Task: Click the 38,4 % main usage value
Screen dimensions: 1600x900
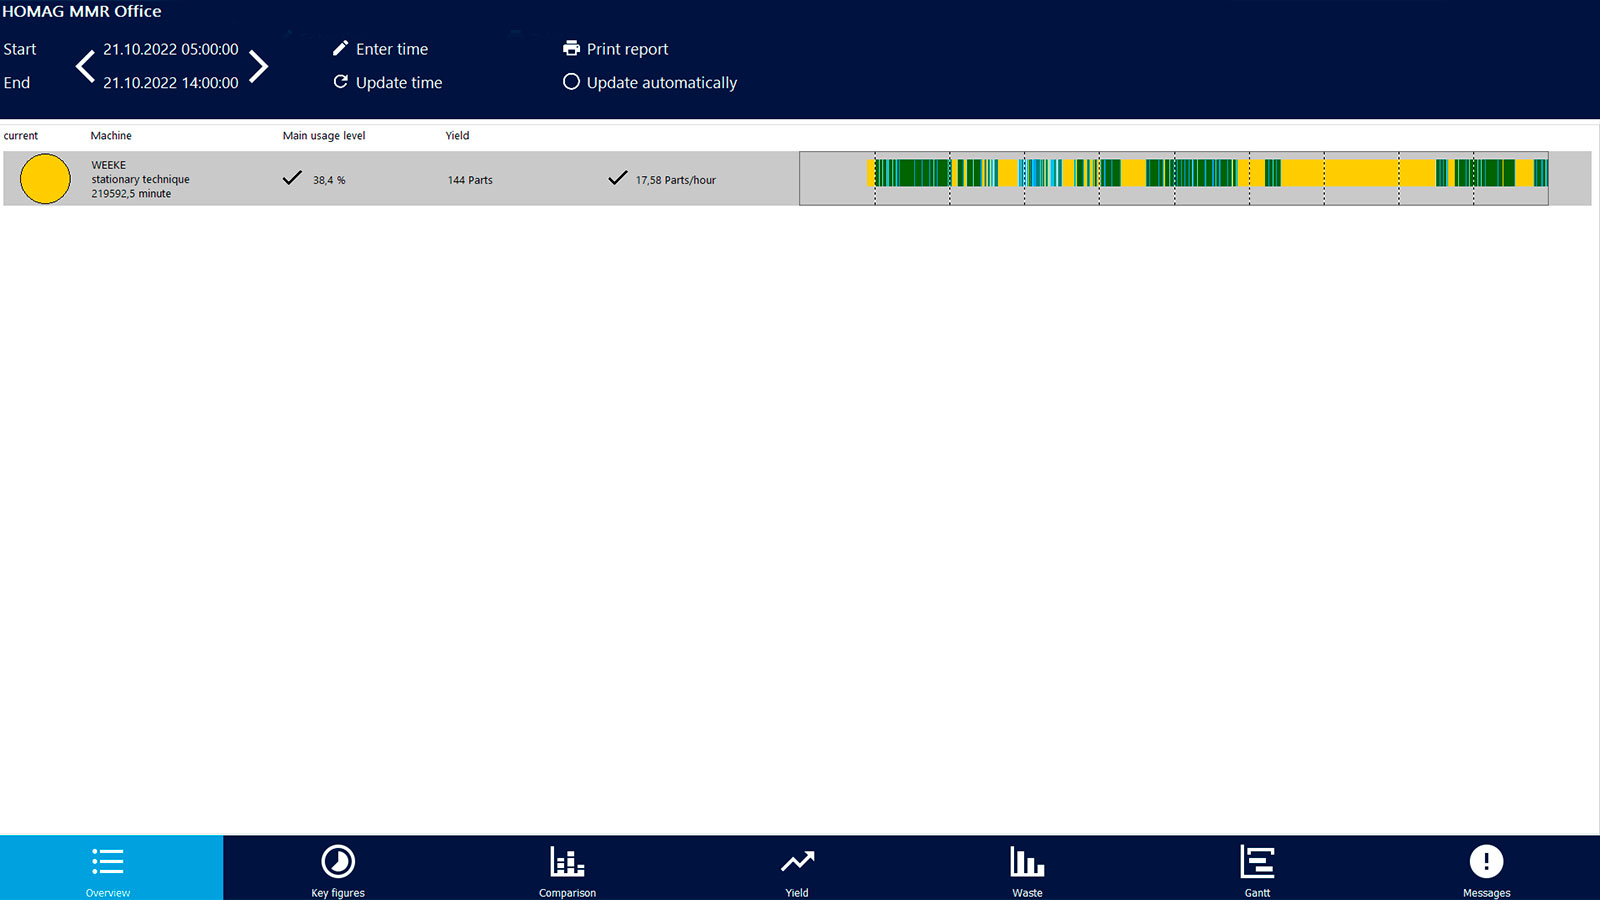Action: pos(329,180)
